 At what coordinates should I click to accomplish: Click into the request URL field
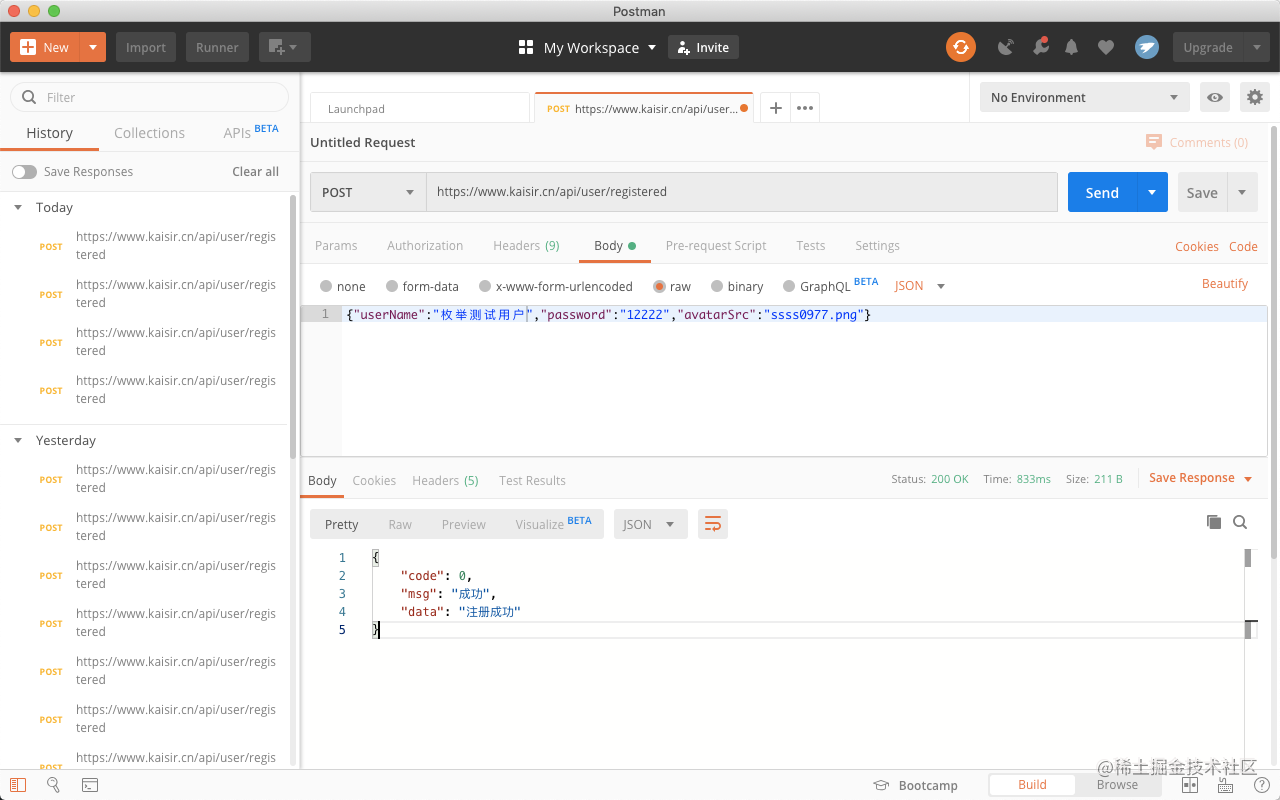pos(741,192)
